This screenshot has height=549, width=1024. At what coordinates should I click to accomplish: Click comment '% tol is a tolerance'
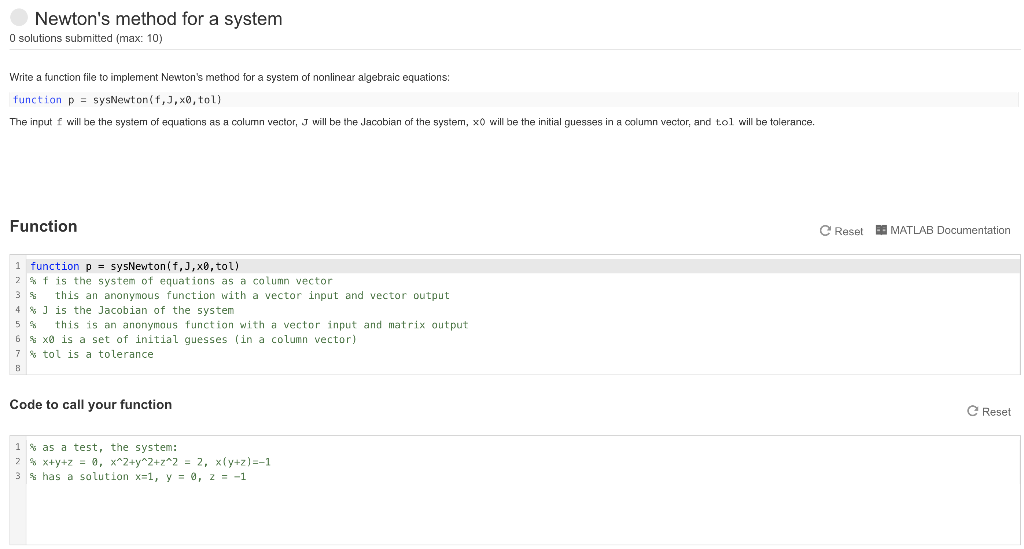pyautogui.click(x=91, y=354)
